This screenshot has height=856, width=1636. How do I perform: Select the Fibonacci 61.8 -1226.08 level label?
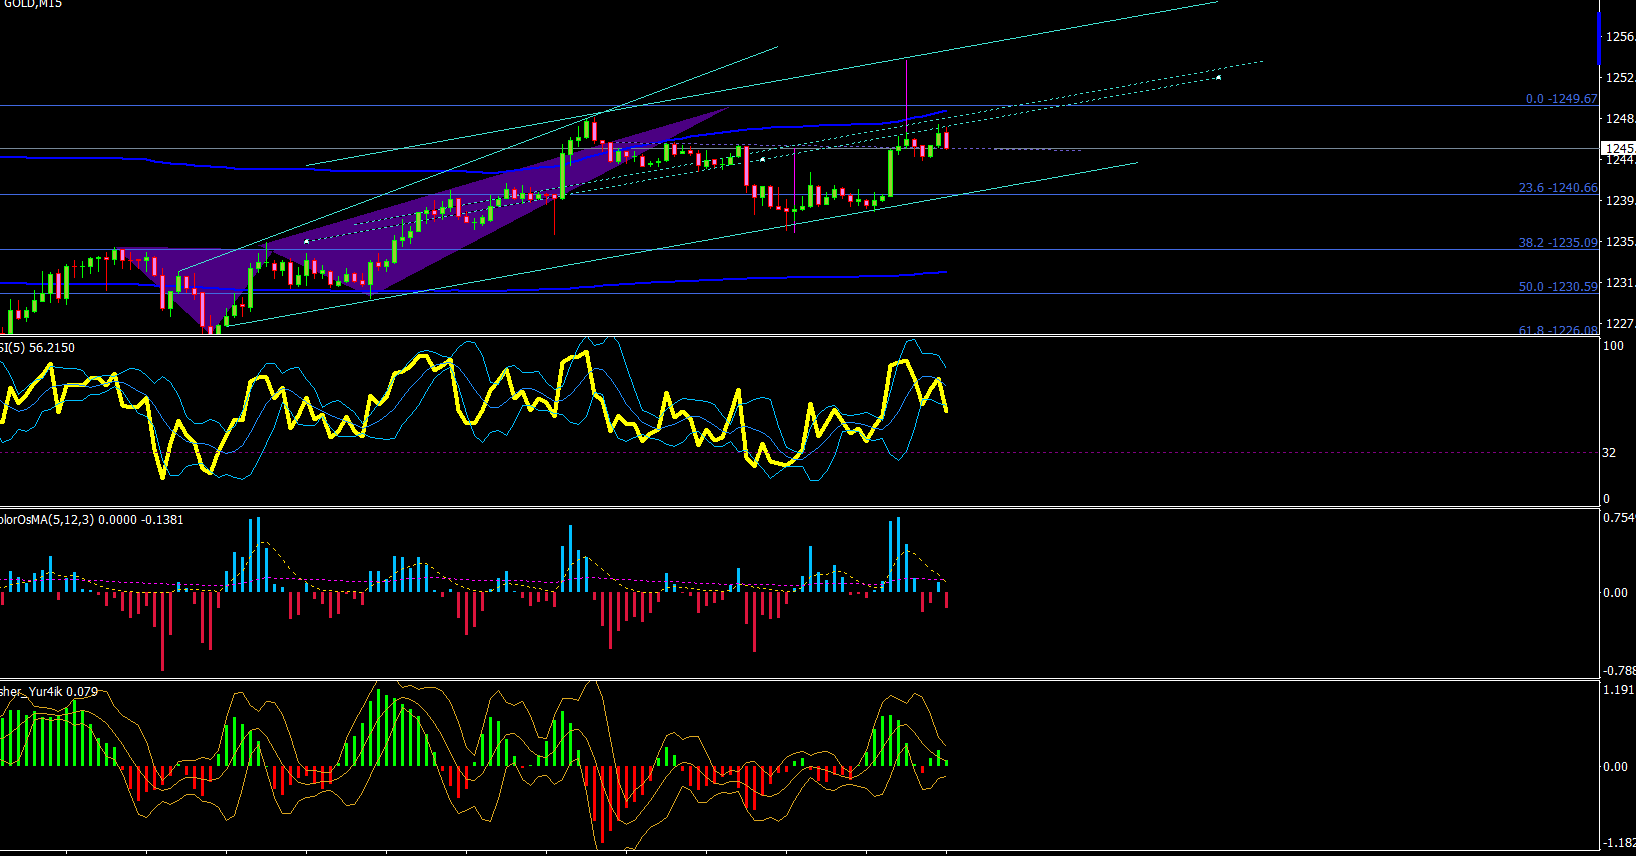click(1558, 330)
